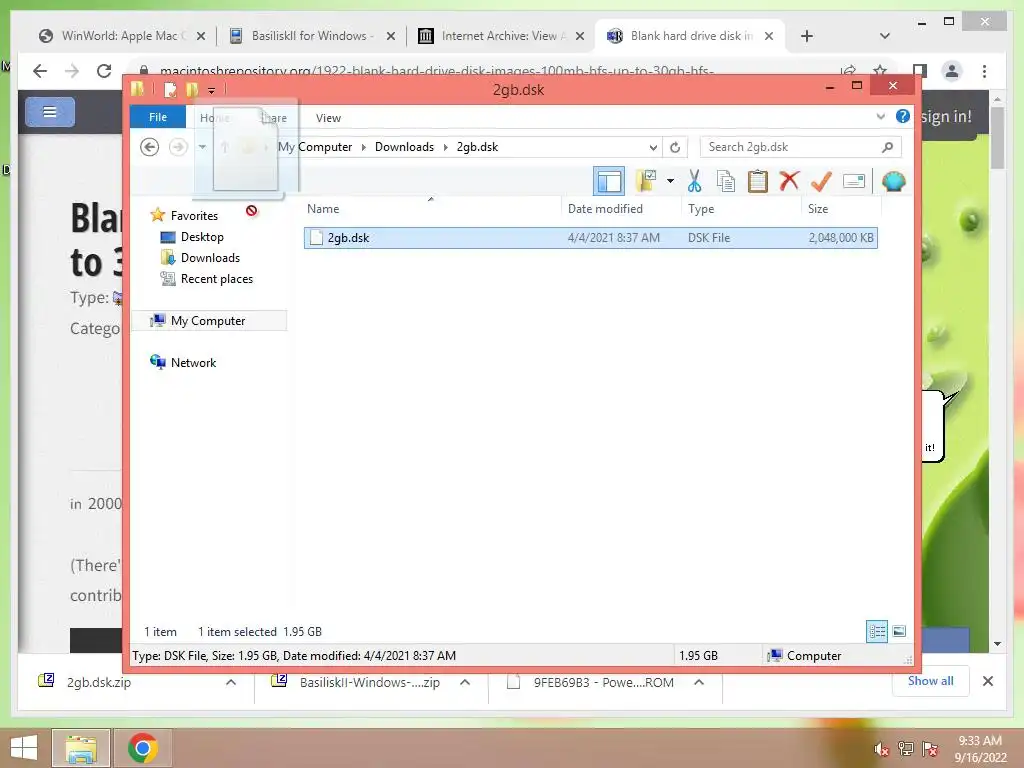Click the magnifier icon in Explorer search box
The width and height of the screenshot is (1024, 768).
point(887,147)
